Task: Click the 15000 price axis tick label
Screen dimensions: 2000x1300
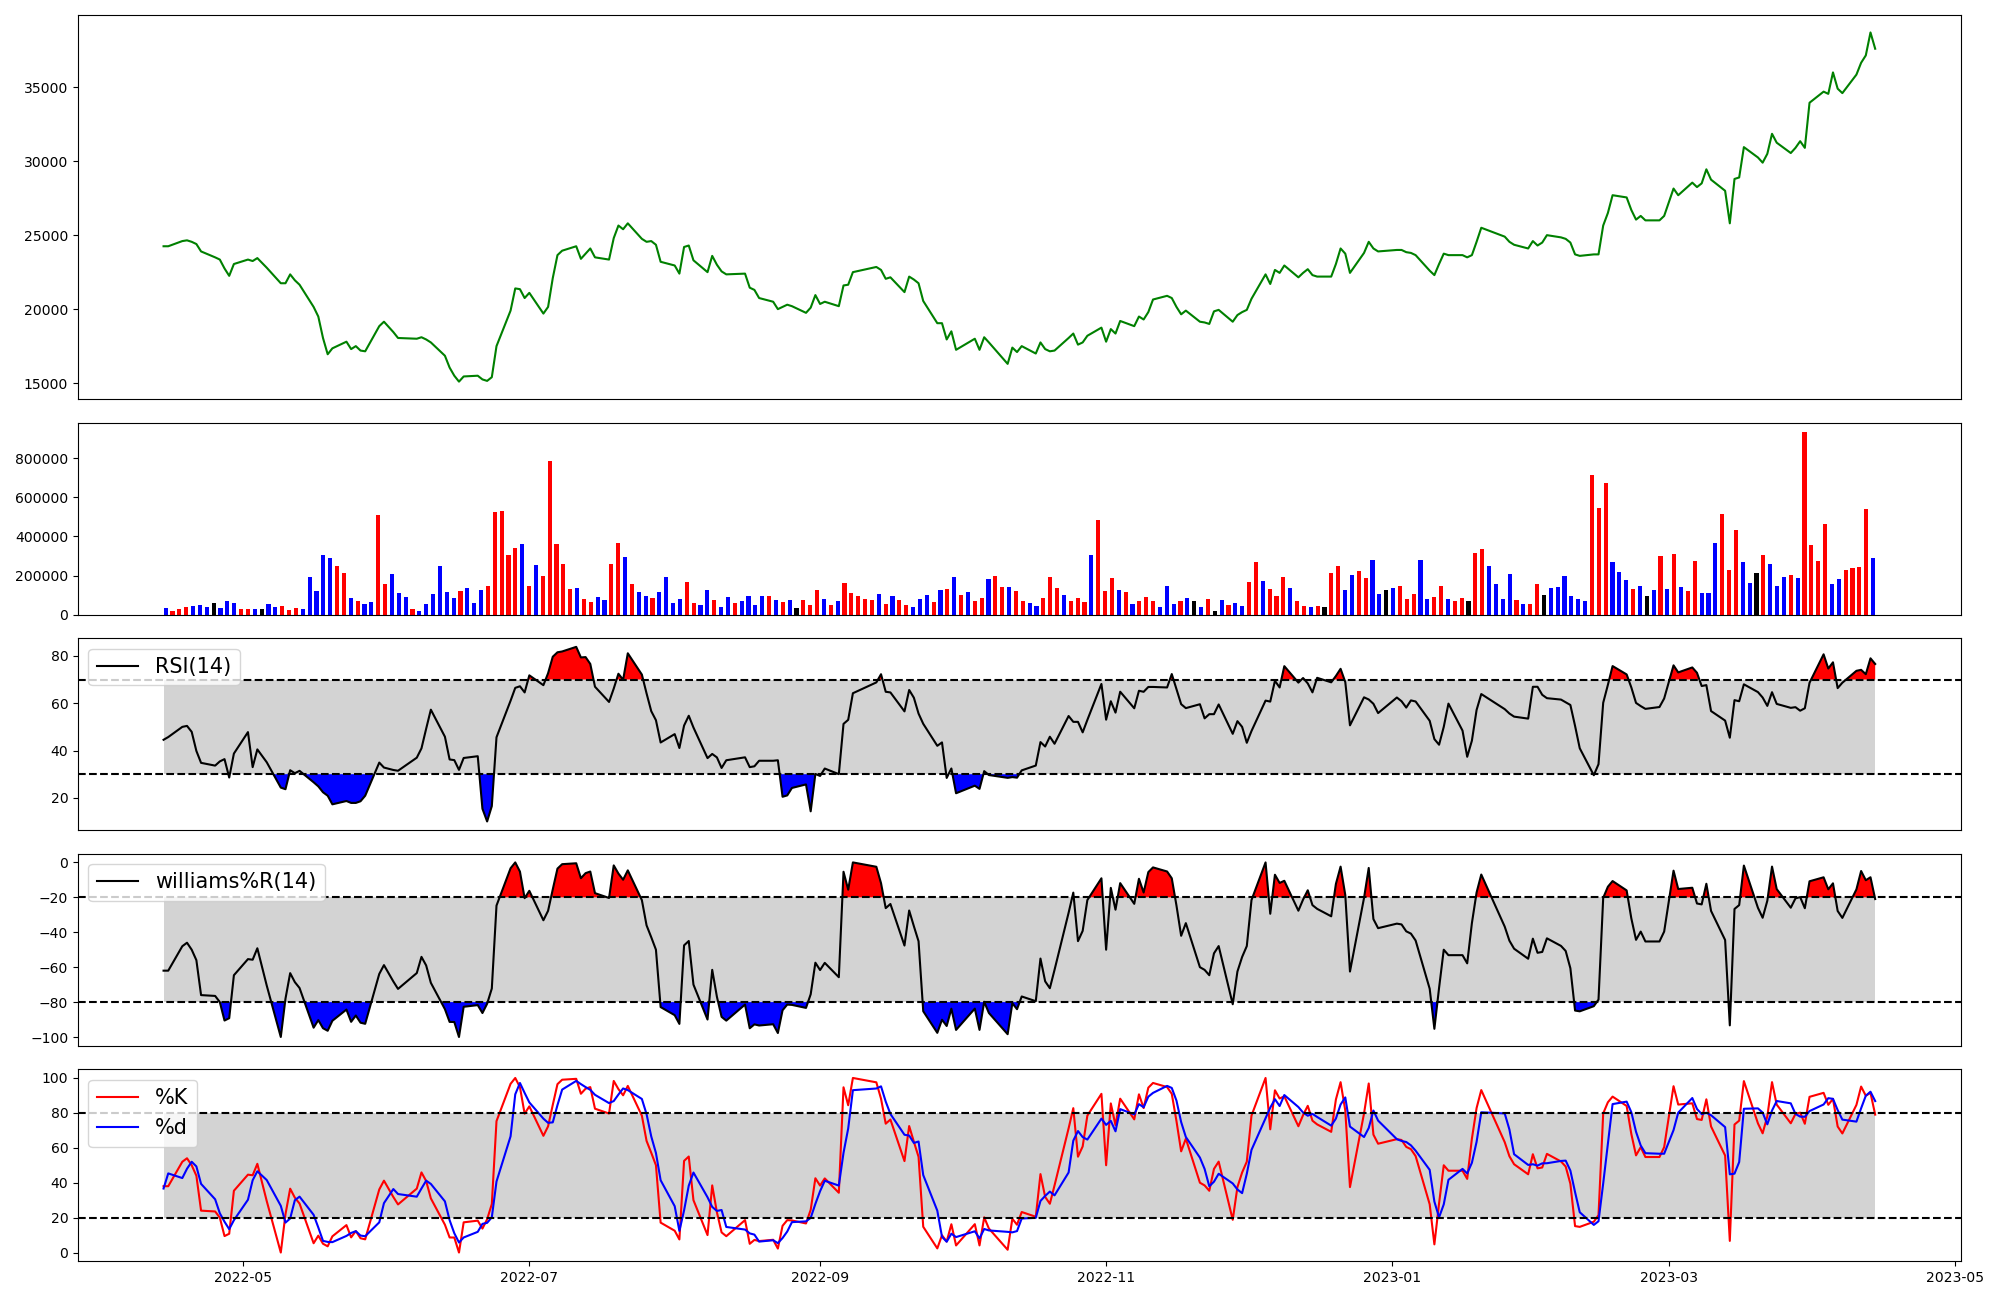Action: (x=45, y=384)
